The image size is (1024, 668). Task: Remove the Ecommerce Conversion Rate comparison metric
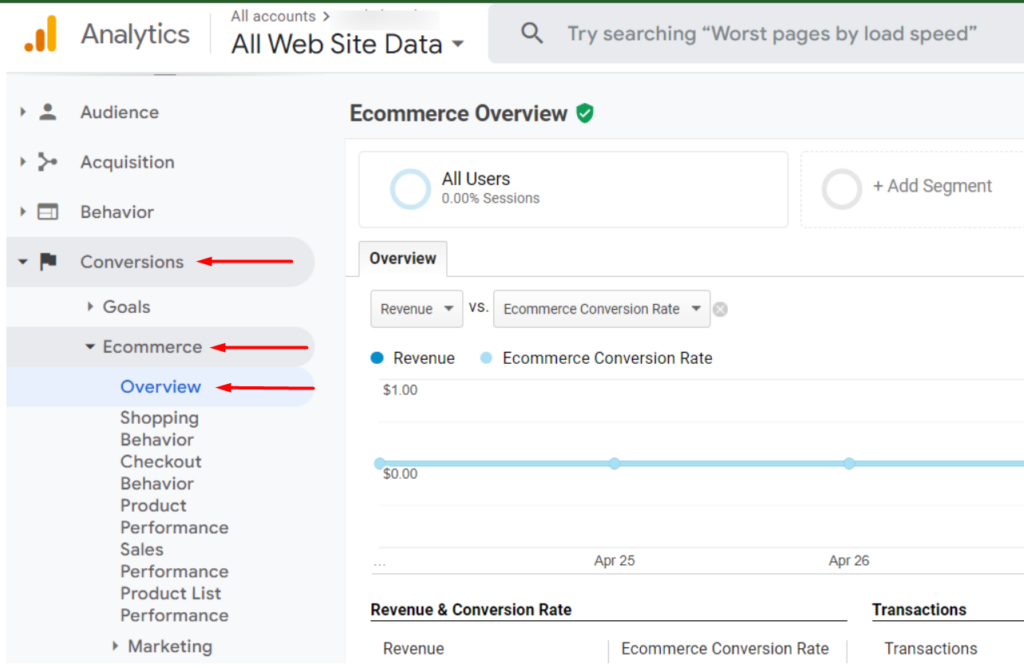(x=720, y=309)
